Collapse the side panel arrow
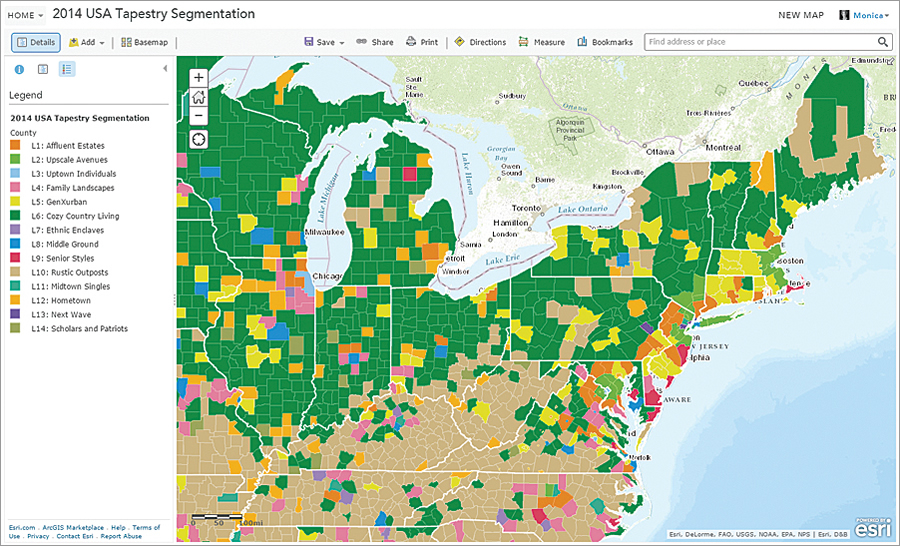 click(x=165, y=69)
